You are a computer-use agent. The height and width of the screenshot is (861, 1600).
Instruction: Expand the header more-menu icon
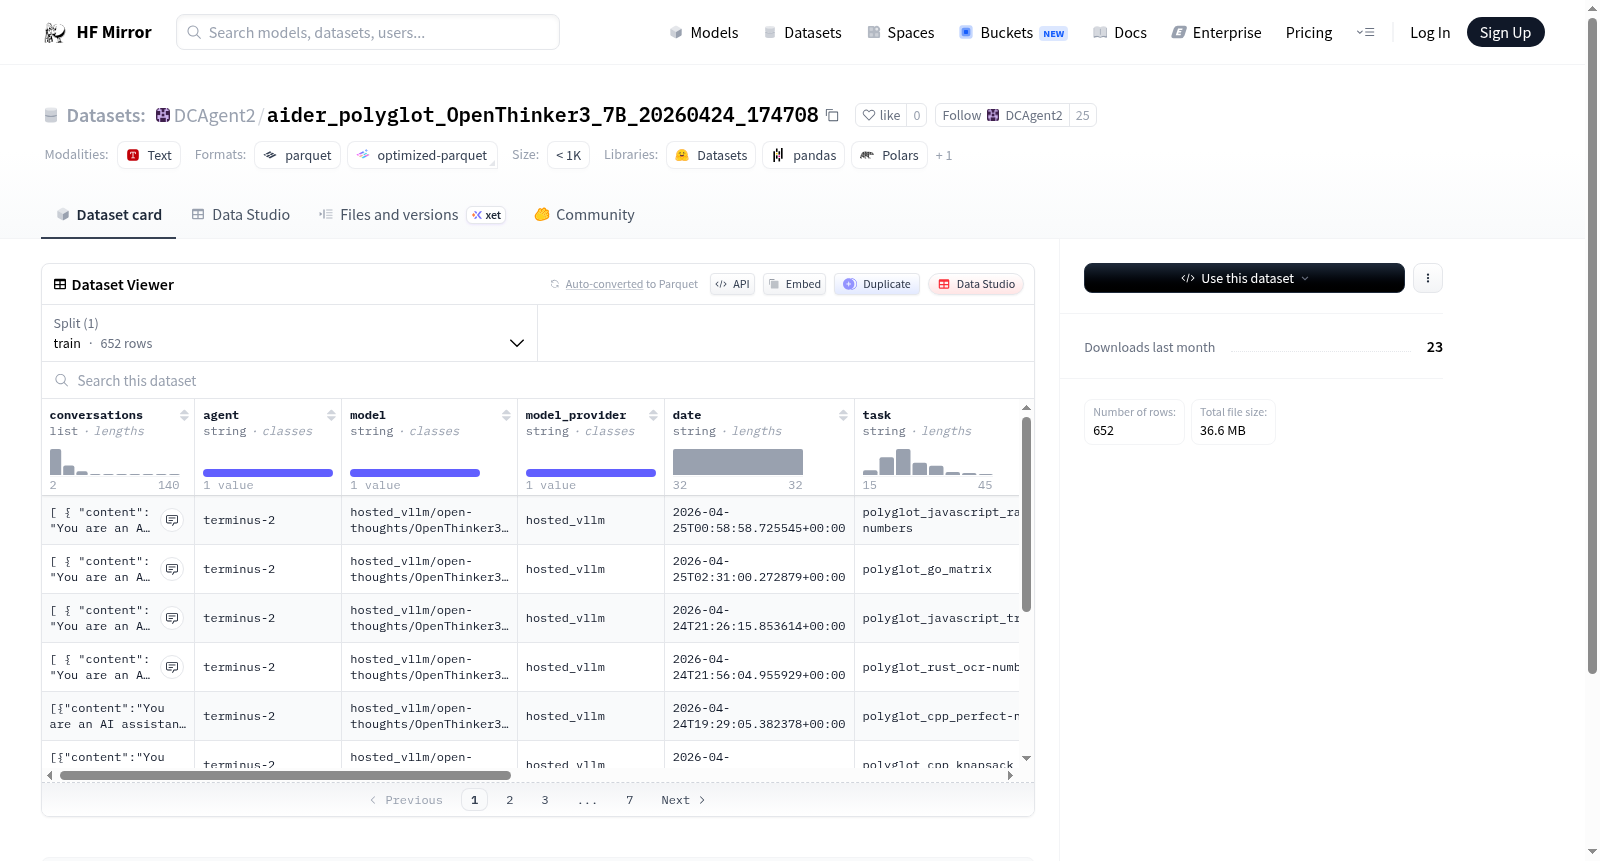pyautogui.click(x=1365, y=32)
